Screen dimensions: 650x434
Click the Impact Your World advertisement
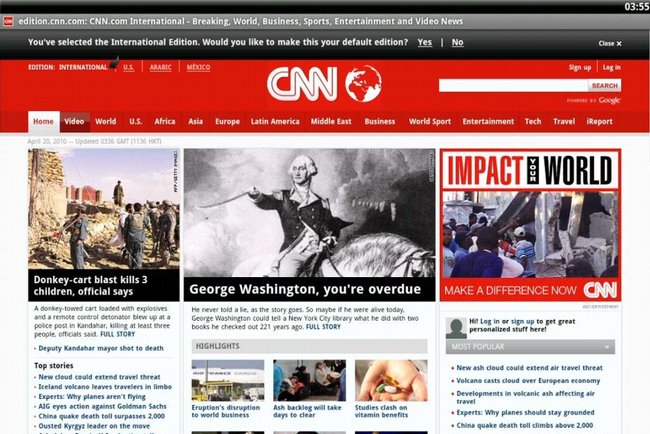click(530, 225)
